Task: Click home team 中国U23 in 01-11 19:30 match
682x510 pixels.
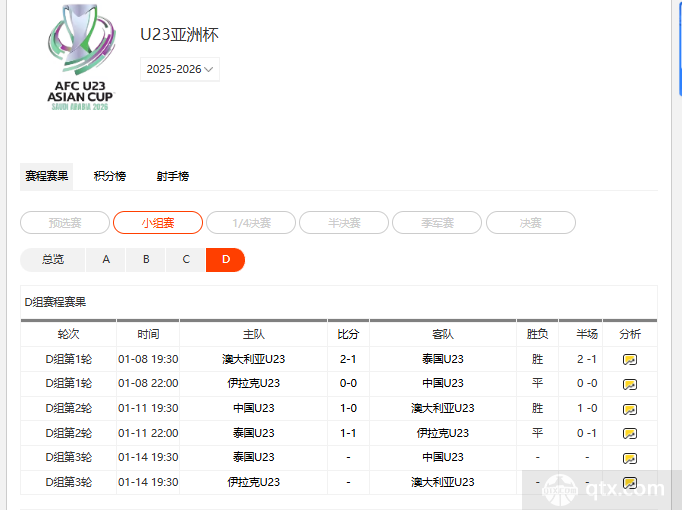Action: tap(254, 408)
